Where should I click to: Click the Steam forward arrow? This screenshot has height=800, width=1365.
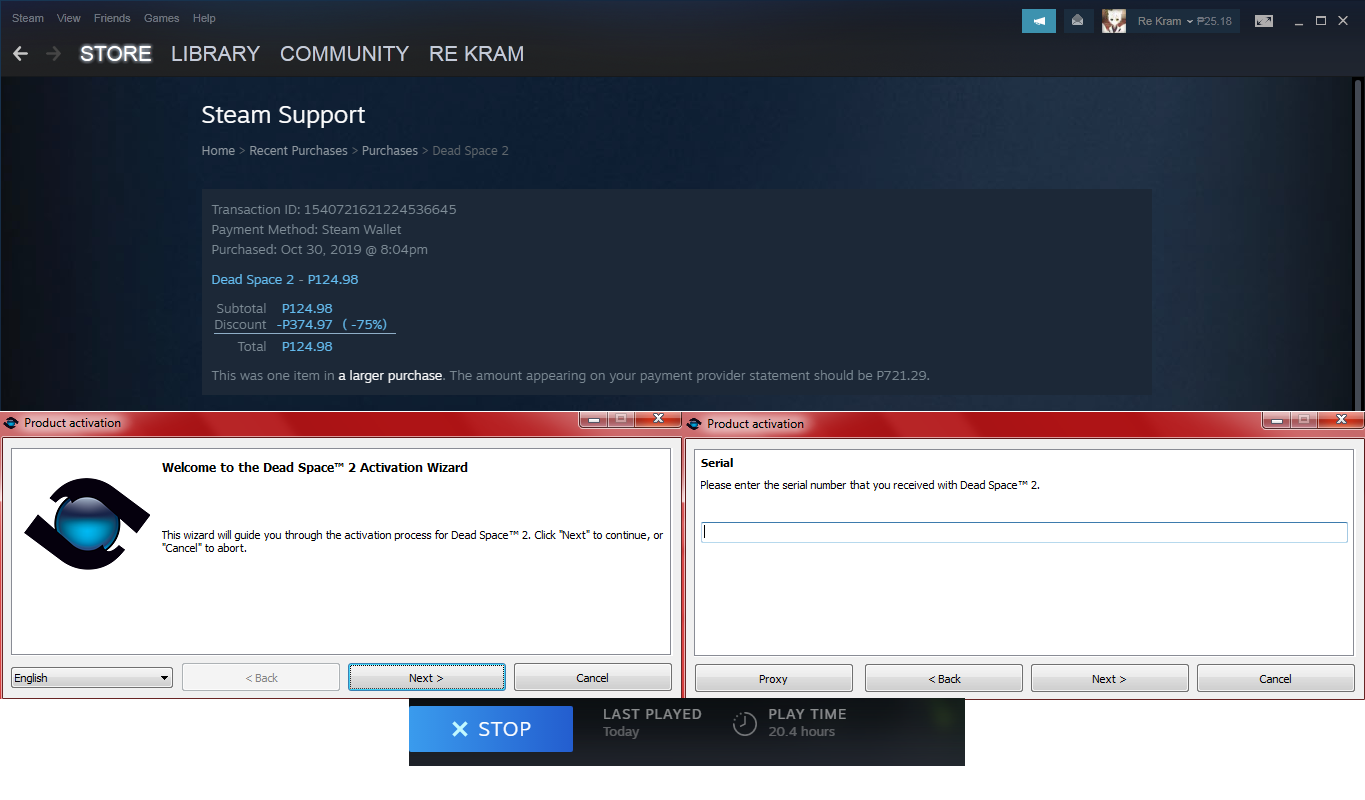click(54, 54)
